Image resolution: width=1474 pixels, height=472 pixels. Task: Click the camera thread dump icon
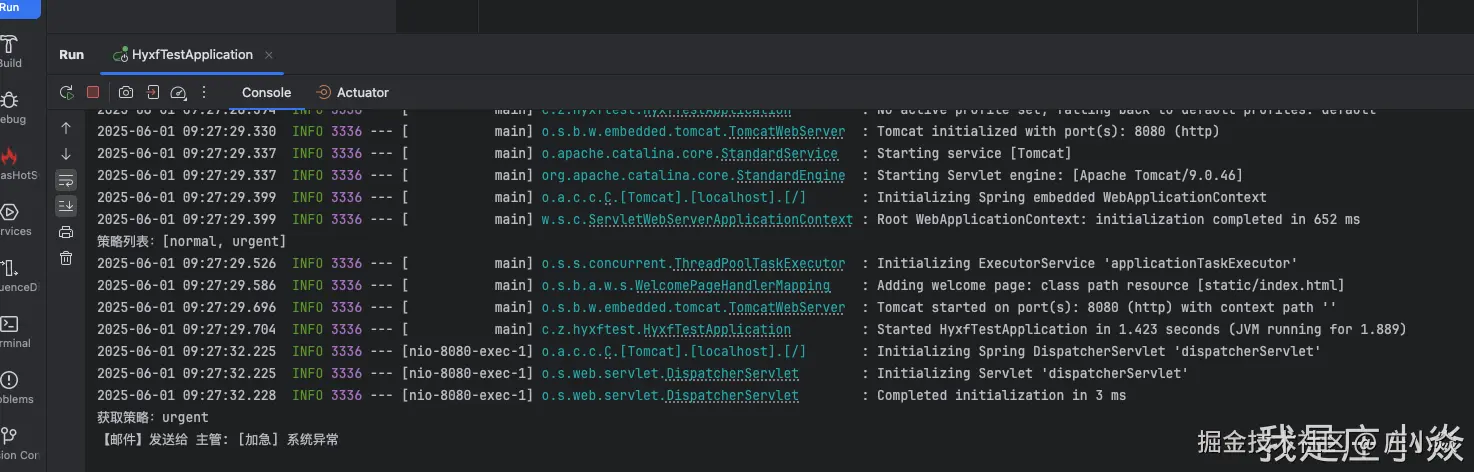tap(126, 92)
